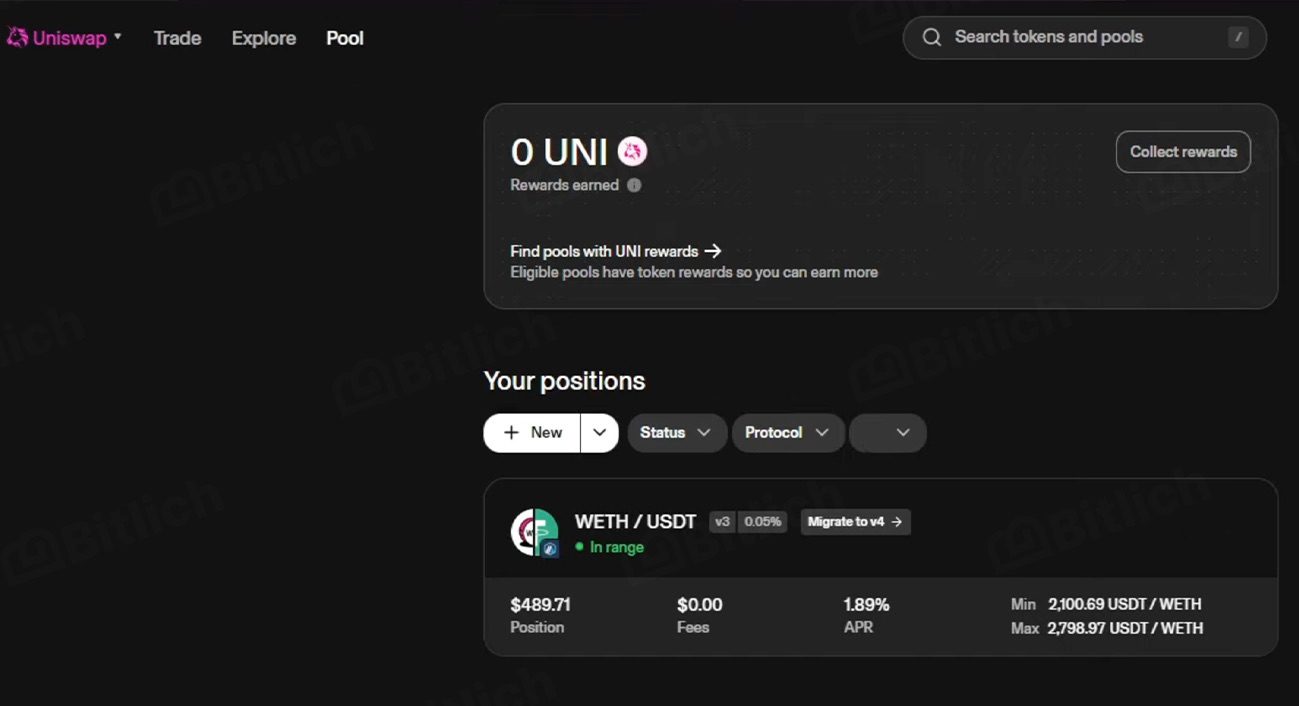Click the slash shortcut key badge

coord(1238,37)
